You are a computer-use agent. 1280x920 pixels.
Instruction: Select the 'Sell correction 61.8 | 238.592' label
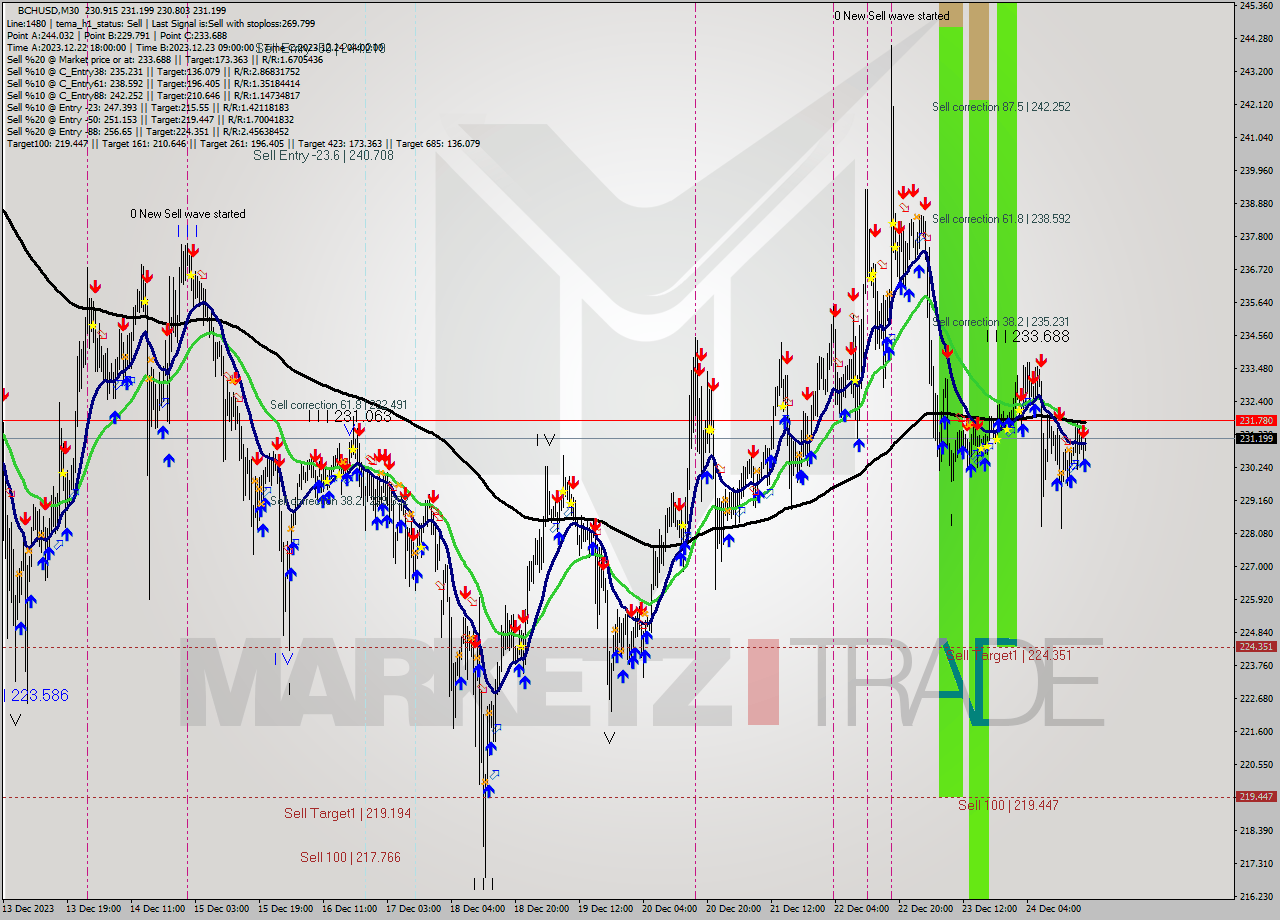1001,218
